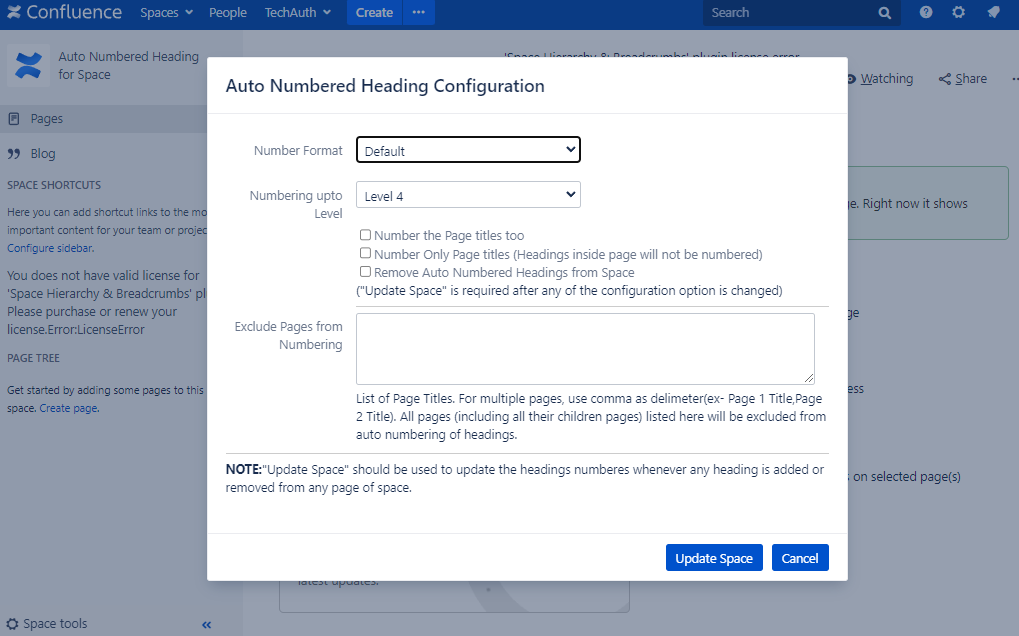This screenshot has height=636, width=1019.
Task: Click the Space tools gear icon
Action: pyautogui.click(x=12, y=624)
